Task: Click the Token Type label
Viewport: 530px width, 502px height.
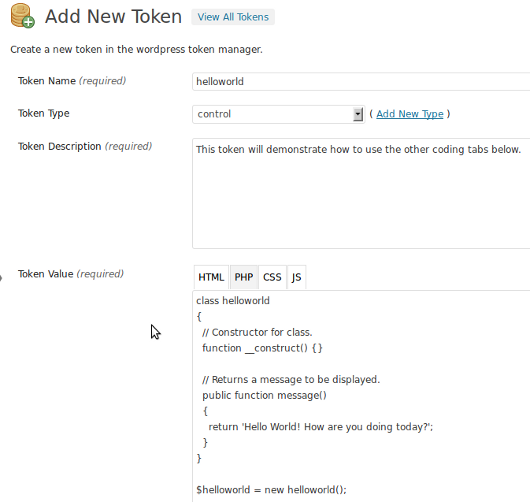Action: pos(44,113)
